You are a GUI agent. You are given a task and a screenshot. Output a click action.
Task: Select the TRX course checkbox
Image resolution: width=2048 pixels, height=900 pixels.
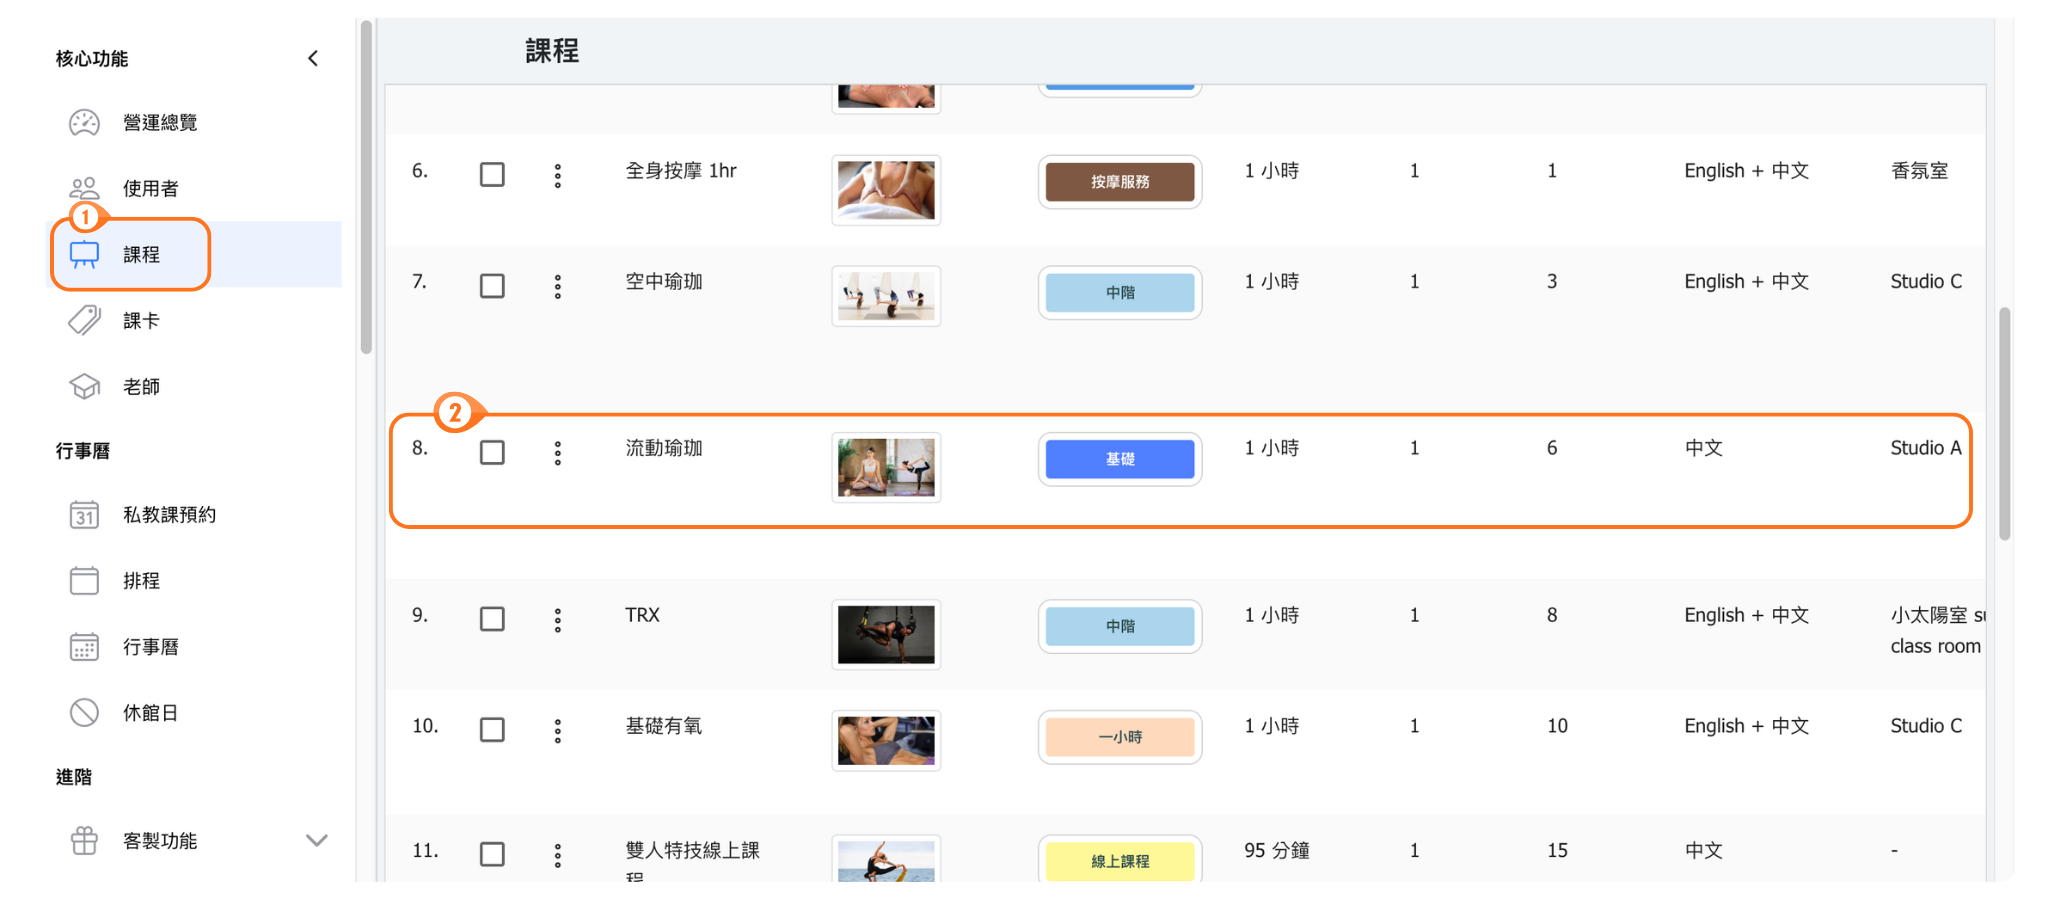pos(492,619)
